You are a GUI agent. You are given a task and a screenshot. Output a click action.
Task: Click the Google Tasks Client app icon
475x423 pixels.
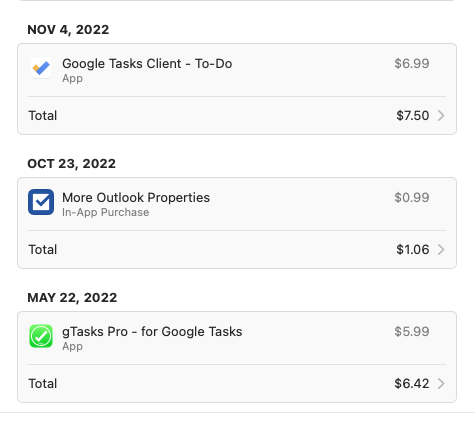click(41, 68)
